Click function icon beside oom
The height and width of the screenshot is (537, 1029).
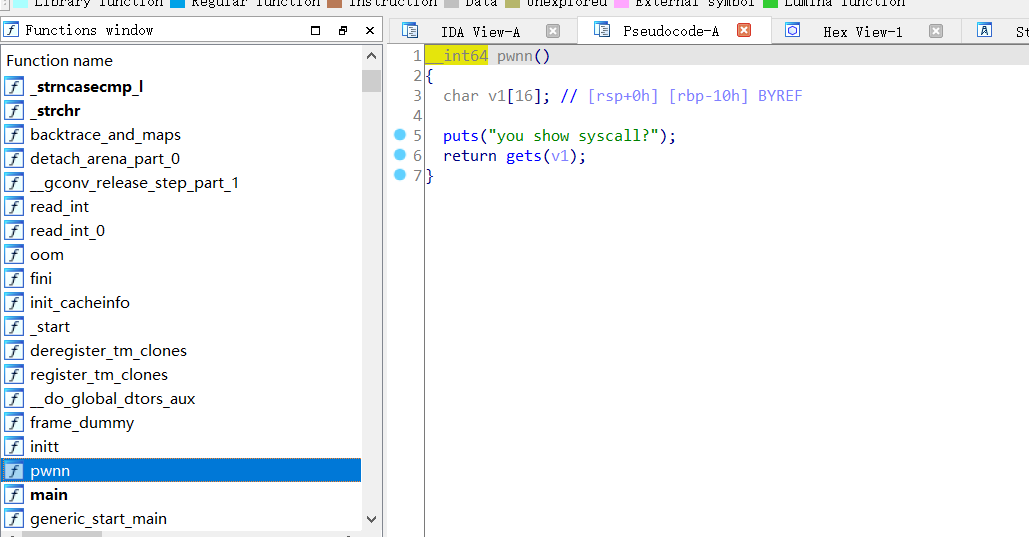tap(14, 255)
